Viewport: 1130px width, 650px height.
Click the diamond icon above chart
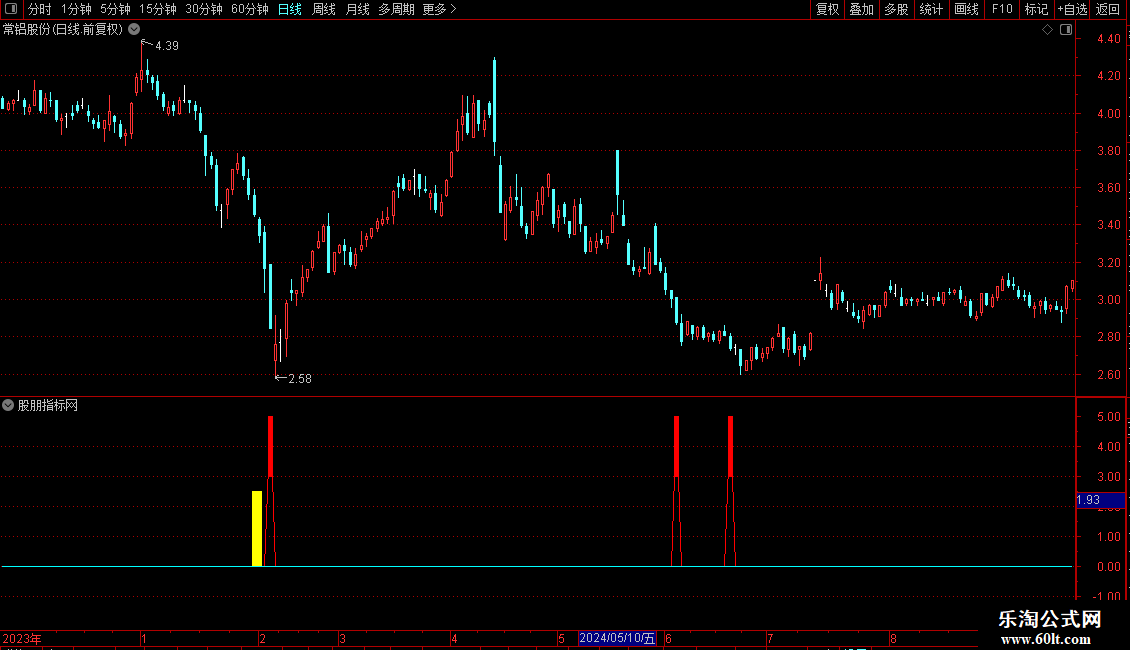(1048, 30)
